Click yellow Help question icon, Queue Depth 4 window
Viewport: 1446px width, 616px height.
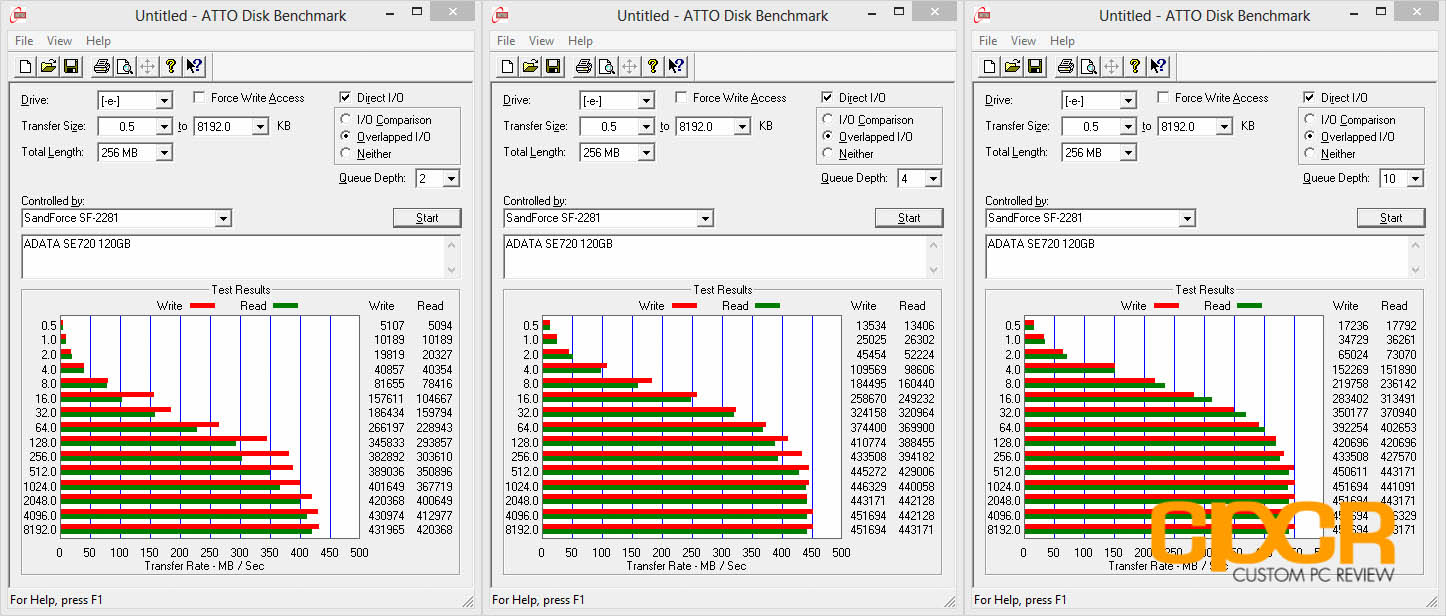[x=653, y=66]
